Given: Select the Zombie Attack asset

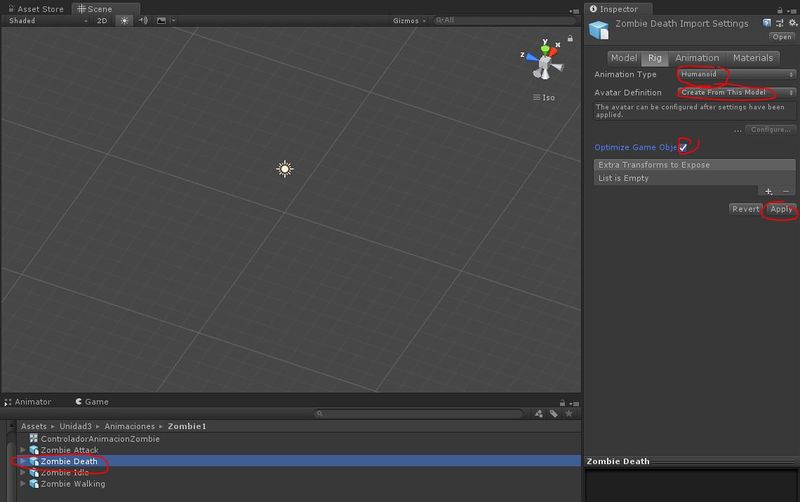Looking at the screenshot, I should click(69, 450).
